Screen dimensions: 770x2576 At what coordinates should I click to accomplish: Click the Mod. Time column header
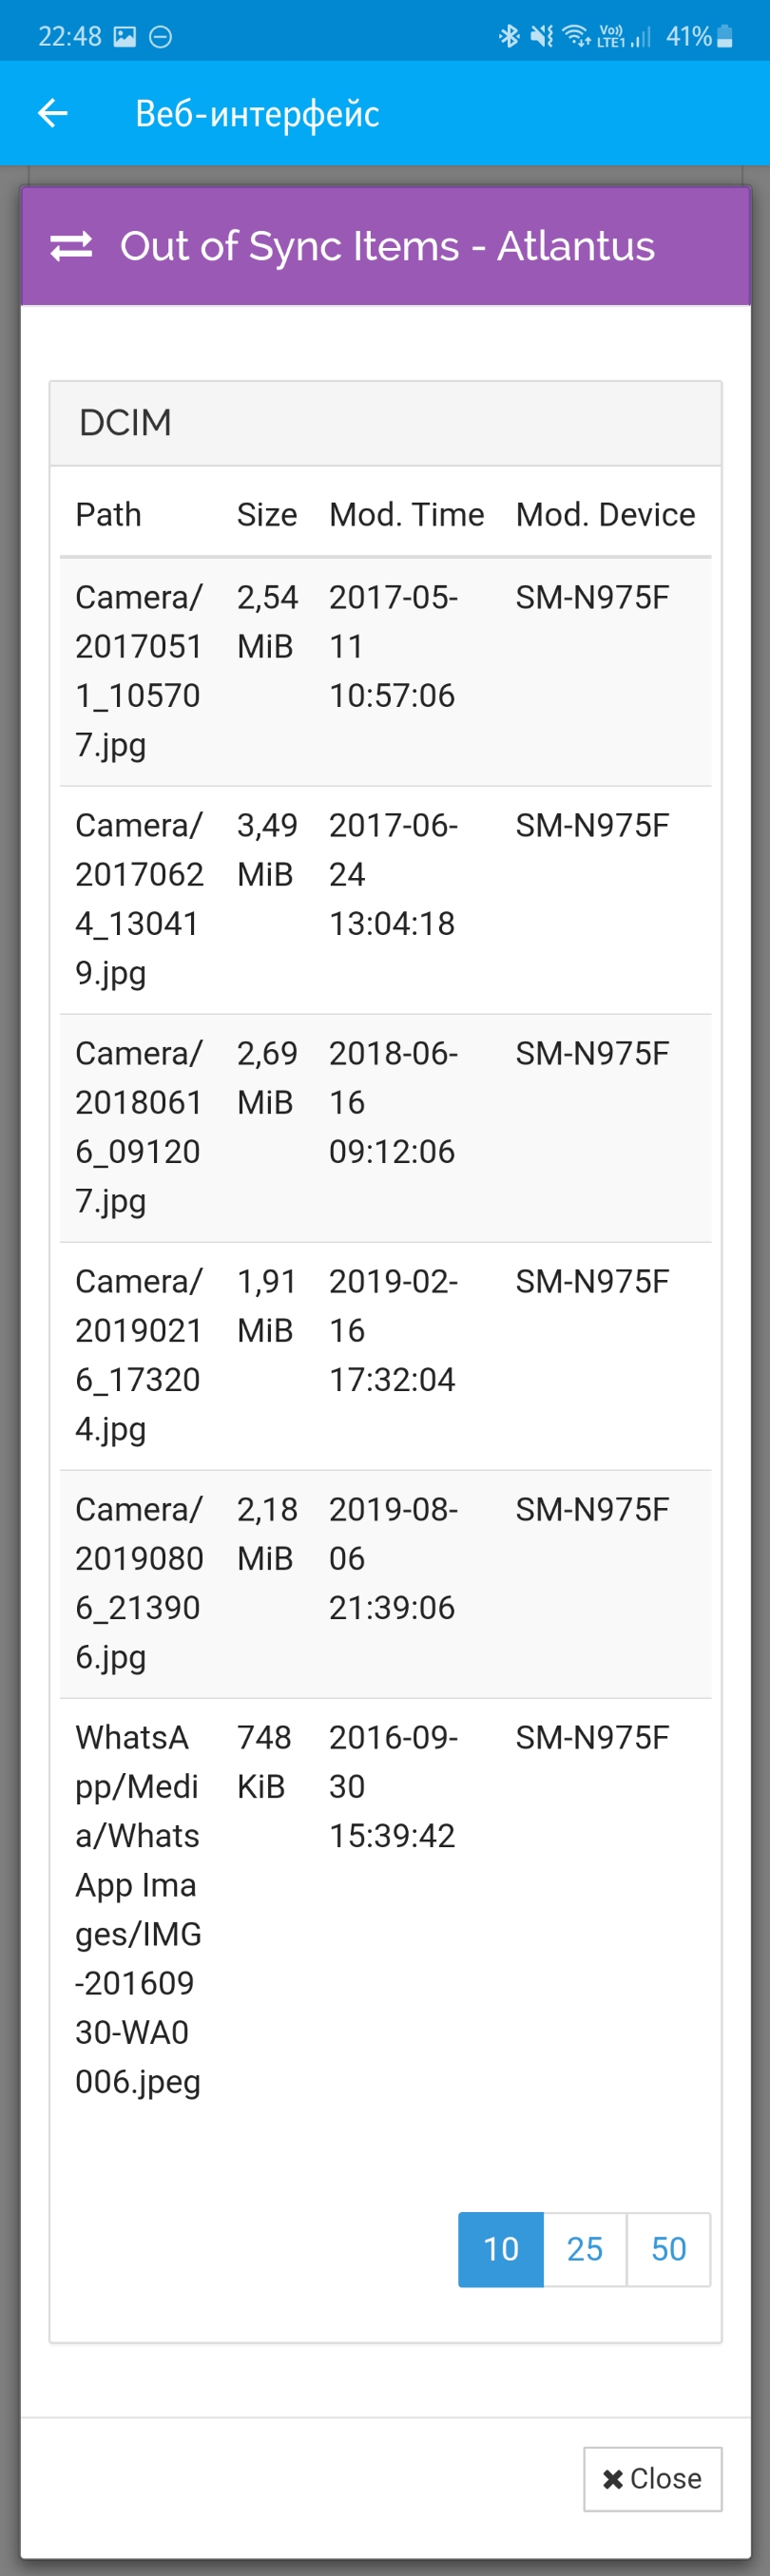[407, 514]
